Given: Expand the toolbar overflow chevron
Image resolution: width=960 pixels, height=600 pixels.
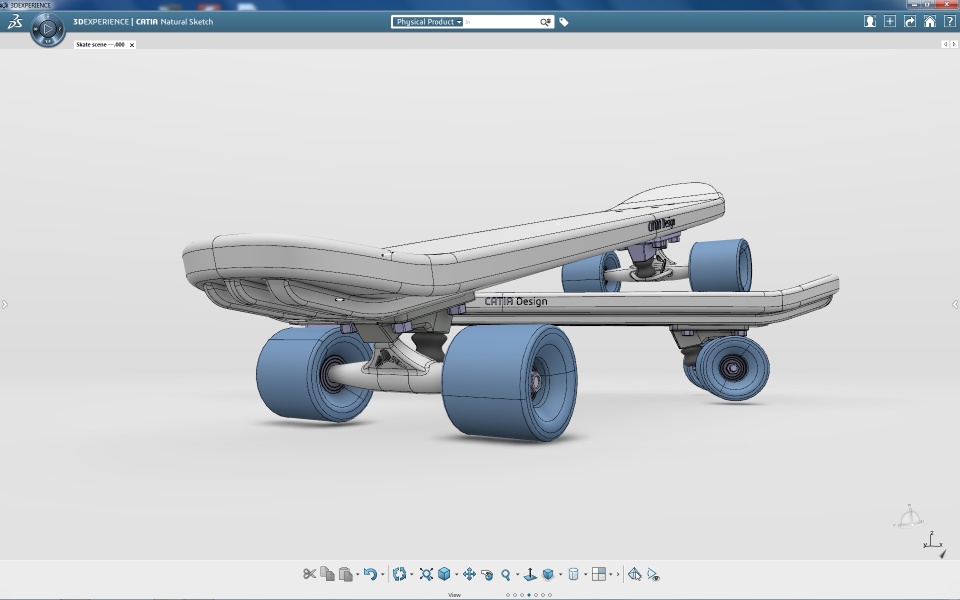Looking at the screenshot, I should point(618,574).
